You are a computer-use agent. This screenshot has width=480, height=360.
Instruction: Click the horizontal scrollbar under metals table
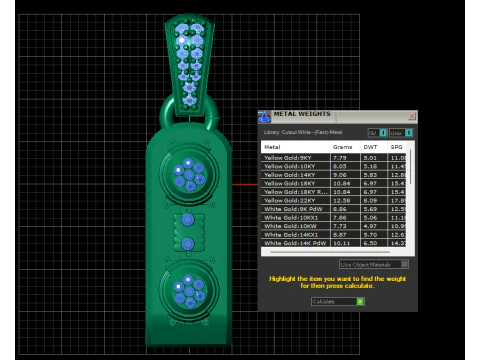coord(329,252)
